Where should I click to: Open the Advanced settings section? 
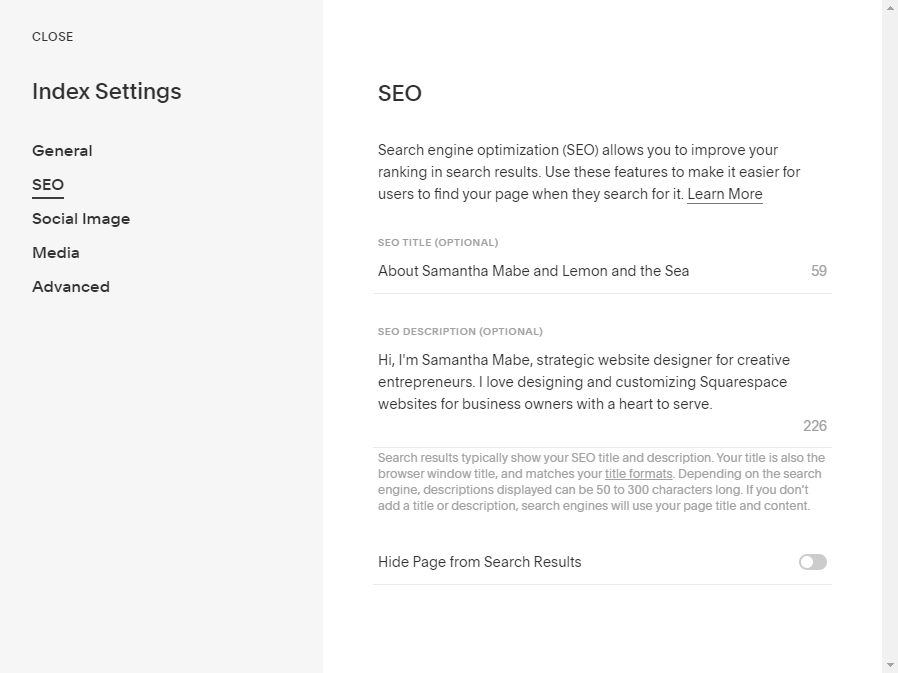tap(71, 287)
